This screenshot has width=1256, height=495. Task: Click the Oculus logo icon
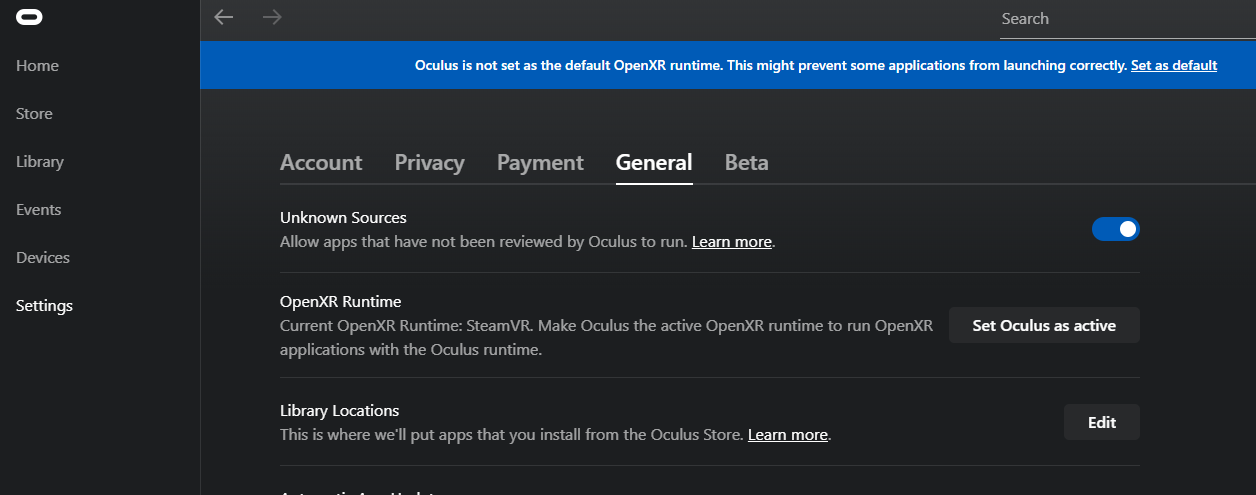coord(29,17)
